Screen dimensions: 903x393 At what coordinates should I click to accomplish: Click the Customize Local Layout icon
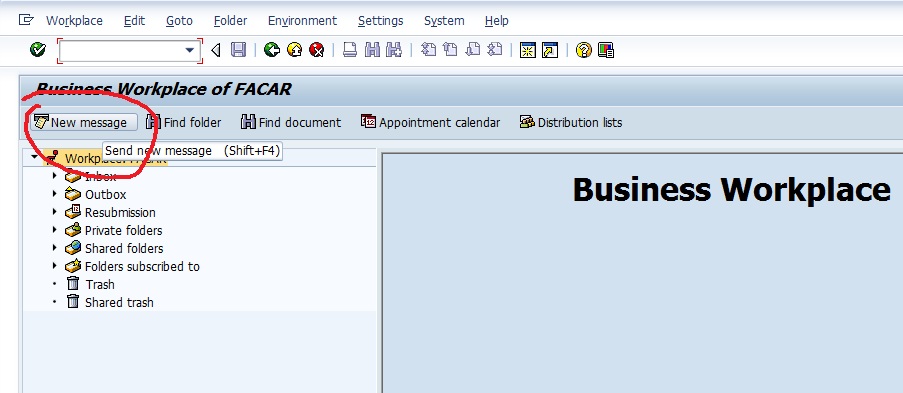(x=606, y=50)
